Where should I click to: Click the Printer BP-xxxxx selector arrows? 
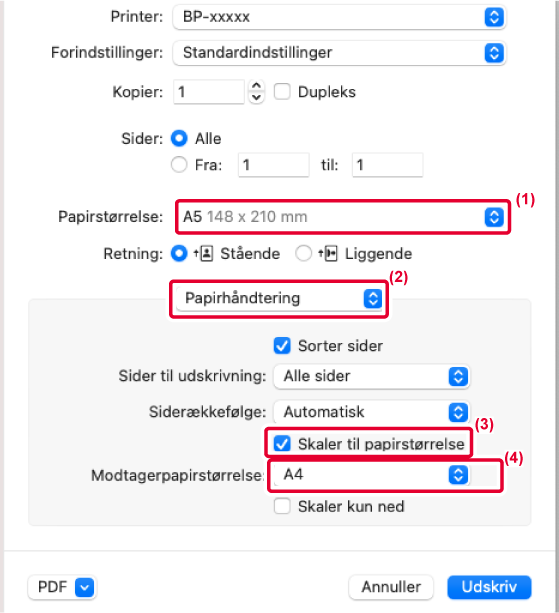494,17
